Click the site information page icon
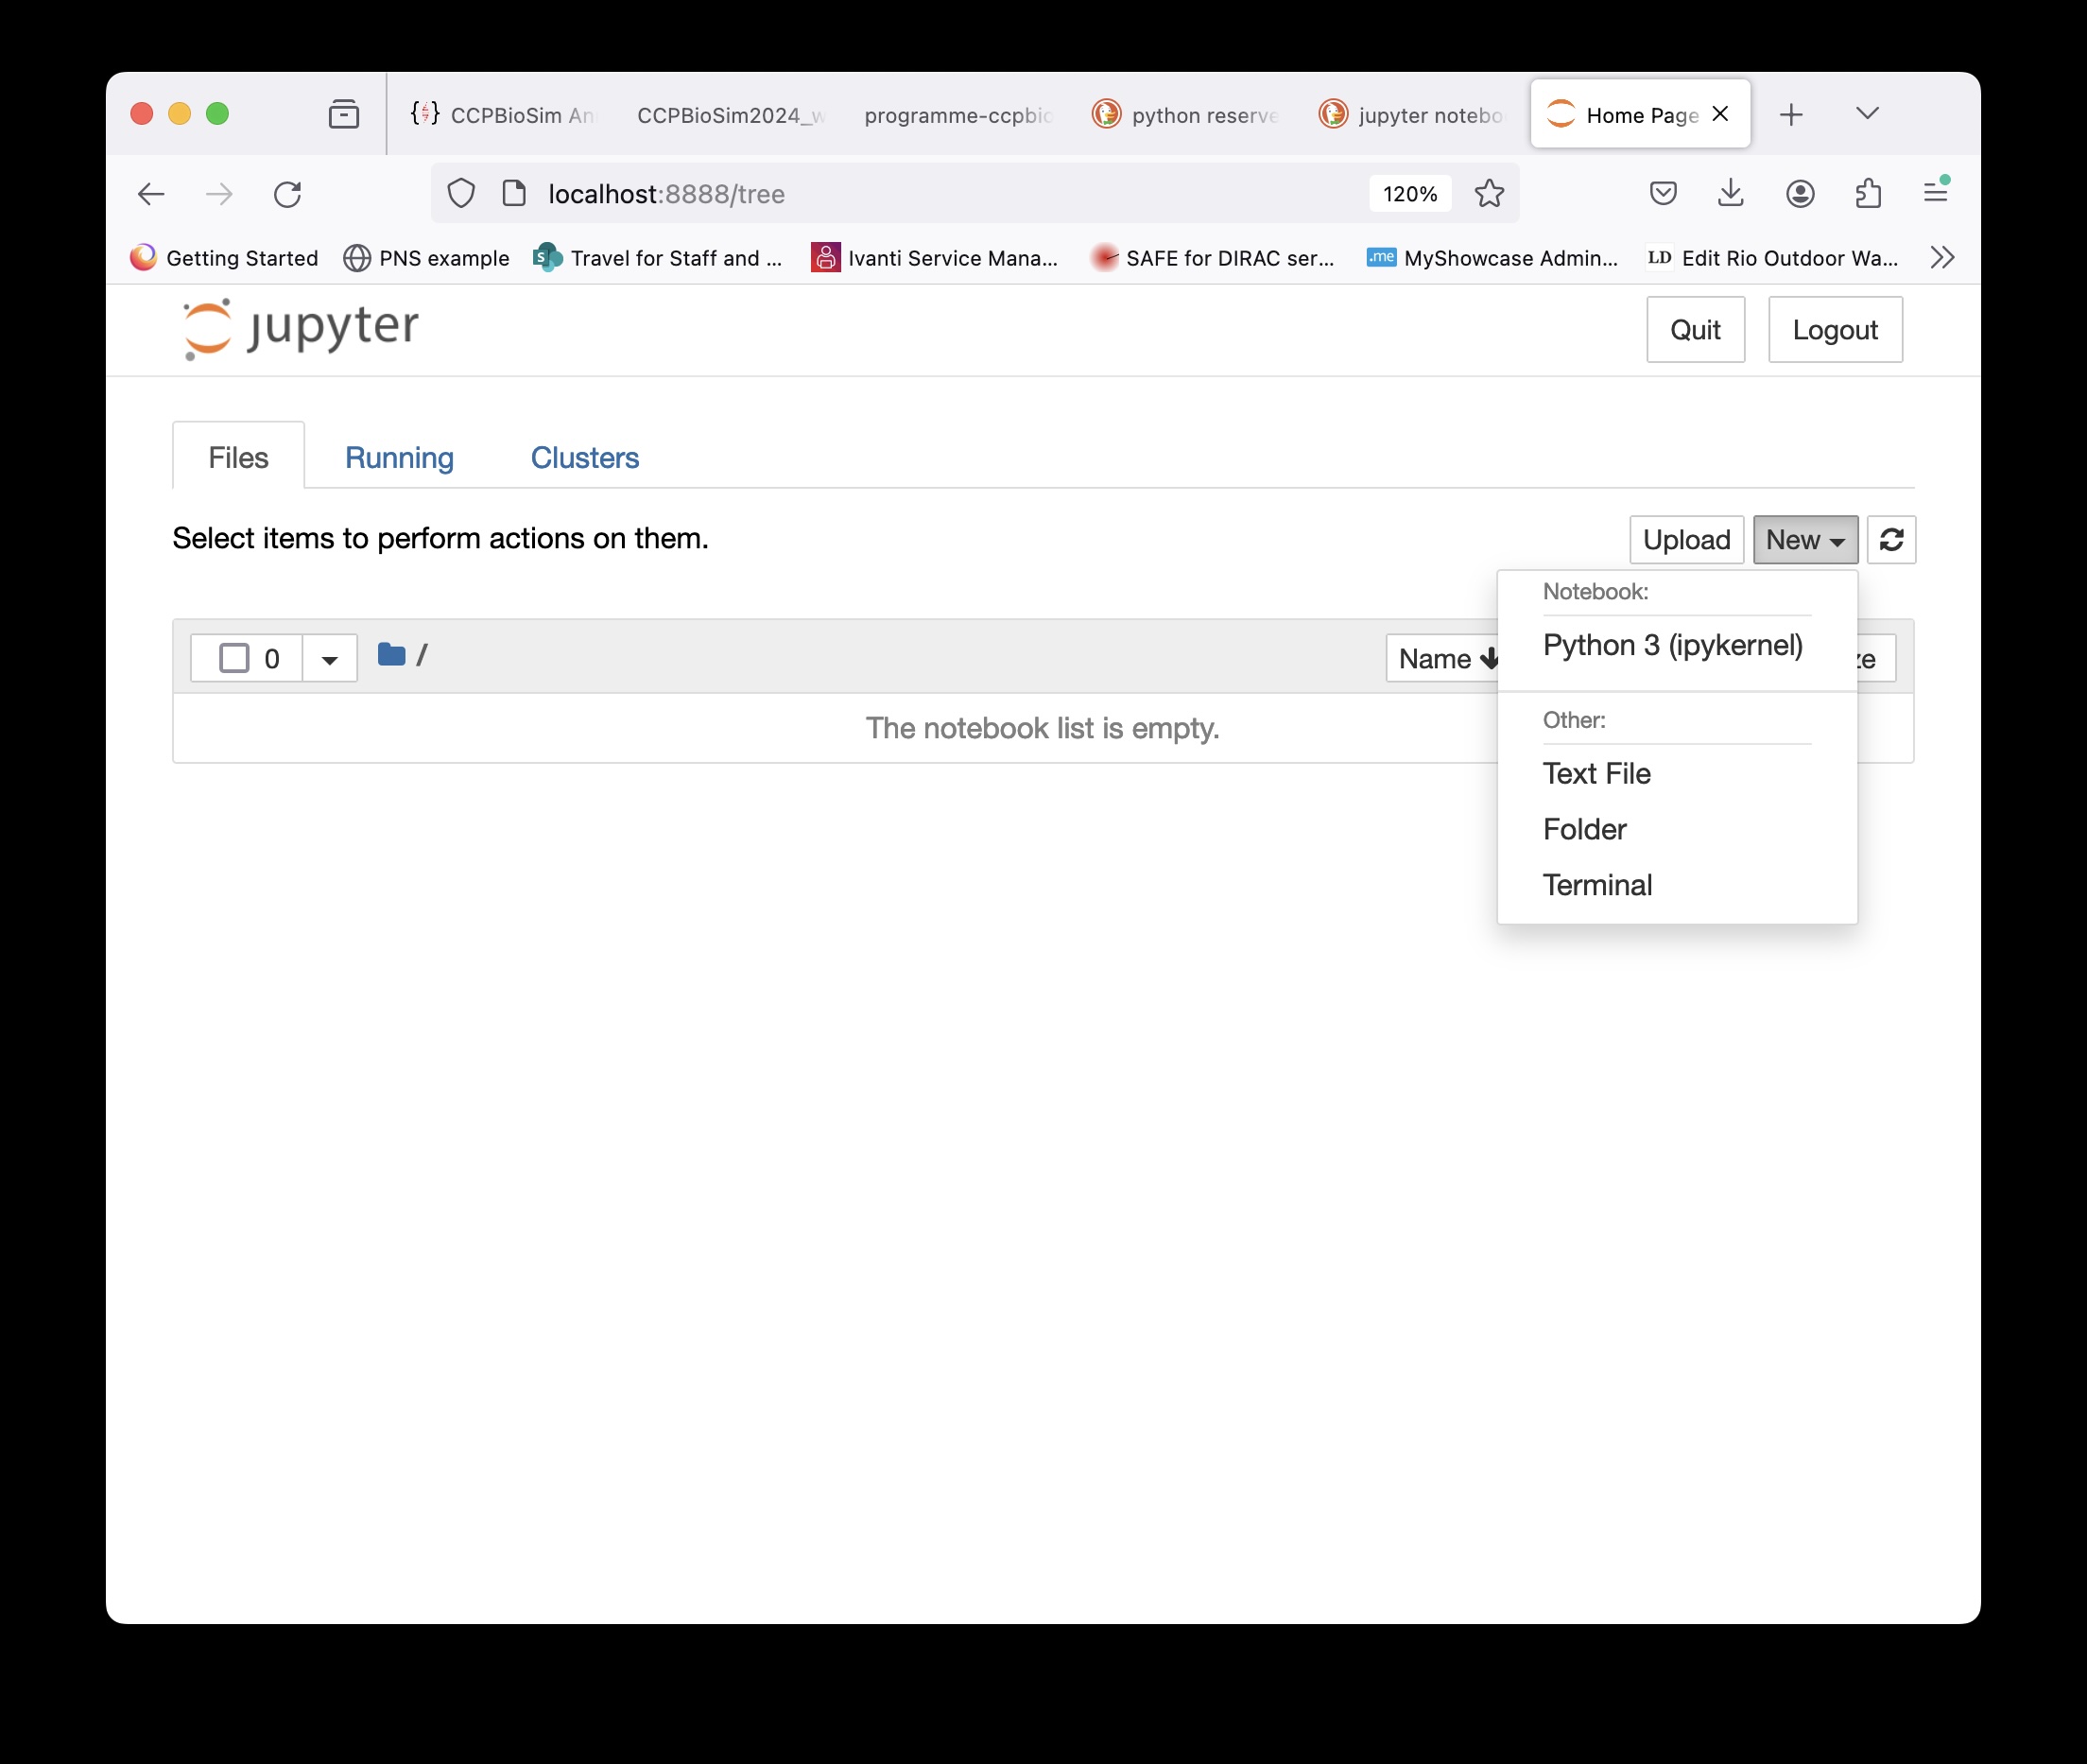 pos(514,193)
